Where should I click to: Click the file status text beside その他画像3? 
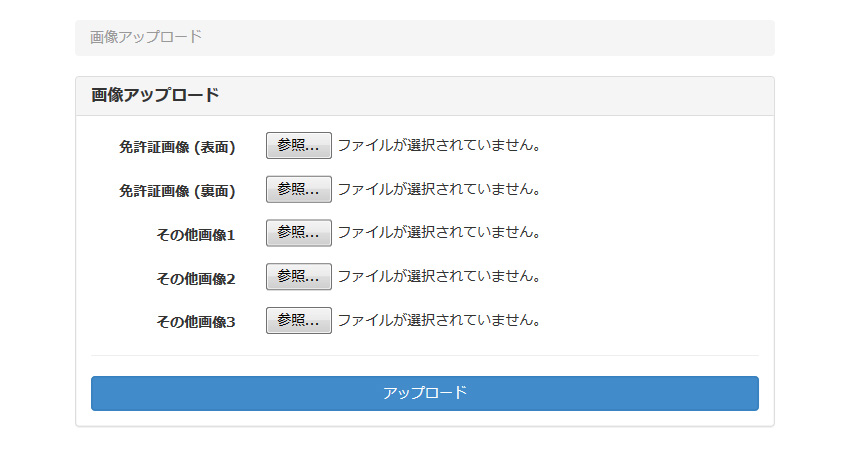click(439, 321)
